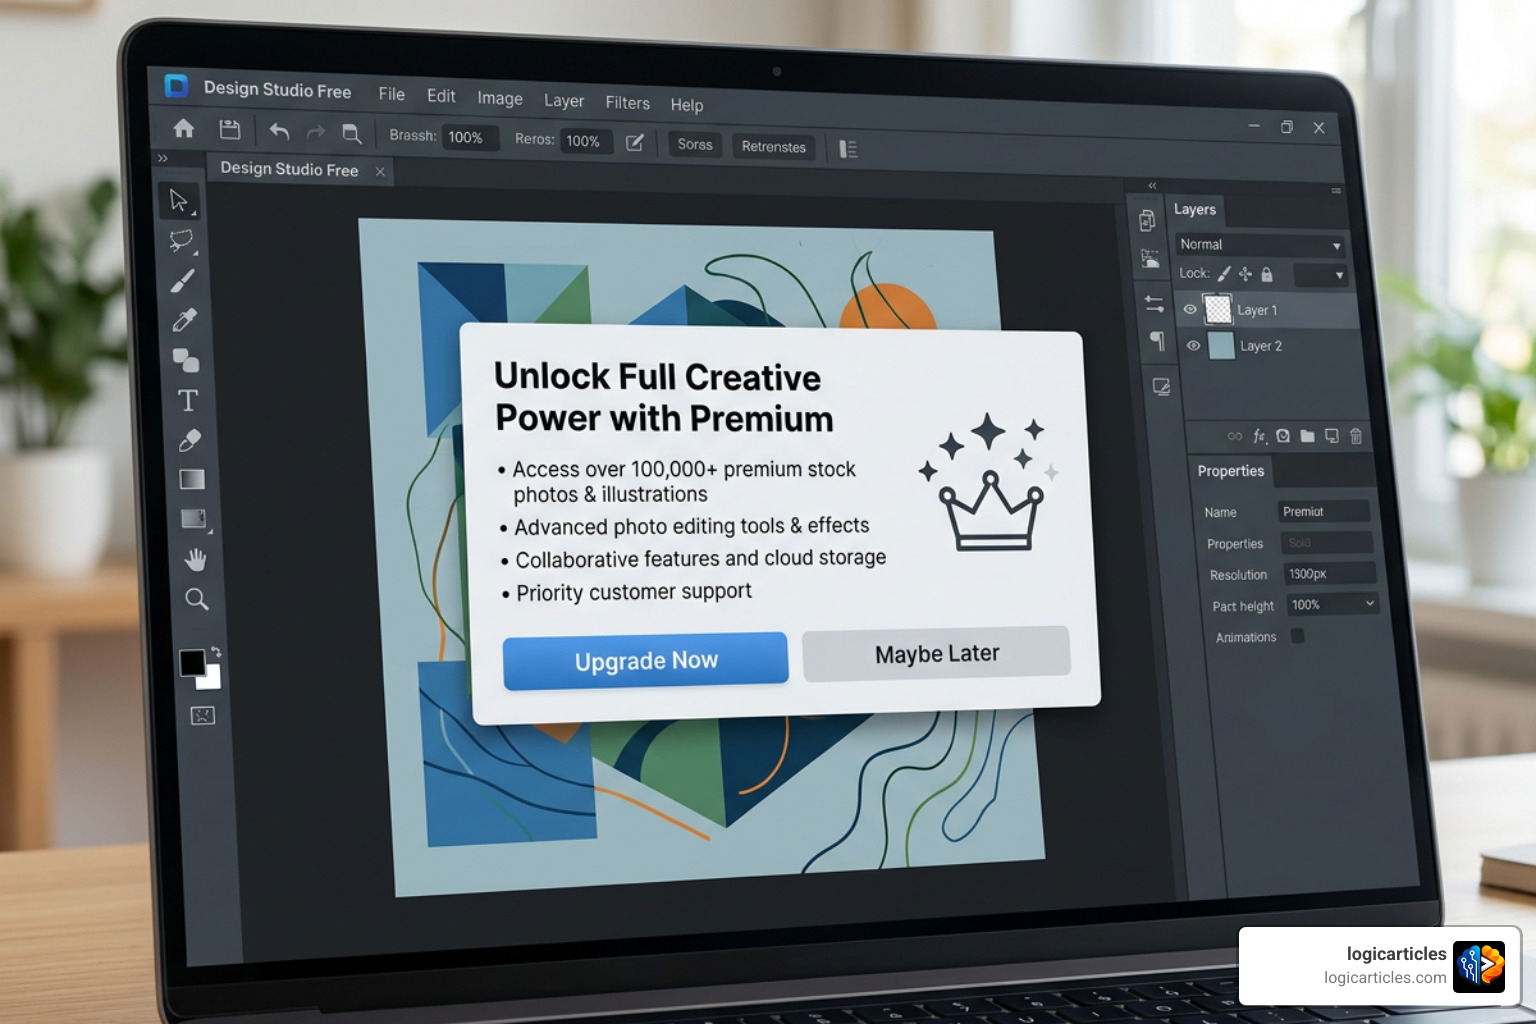This screenshot has width=1536, height=1024.
Task: Switch to the Layers panel tab
Action: coord(1195,209)
